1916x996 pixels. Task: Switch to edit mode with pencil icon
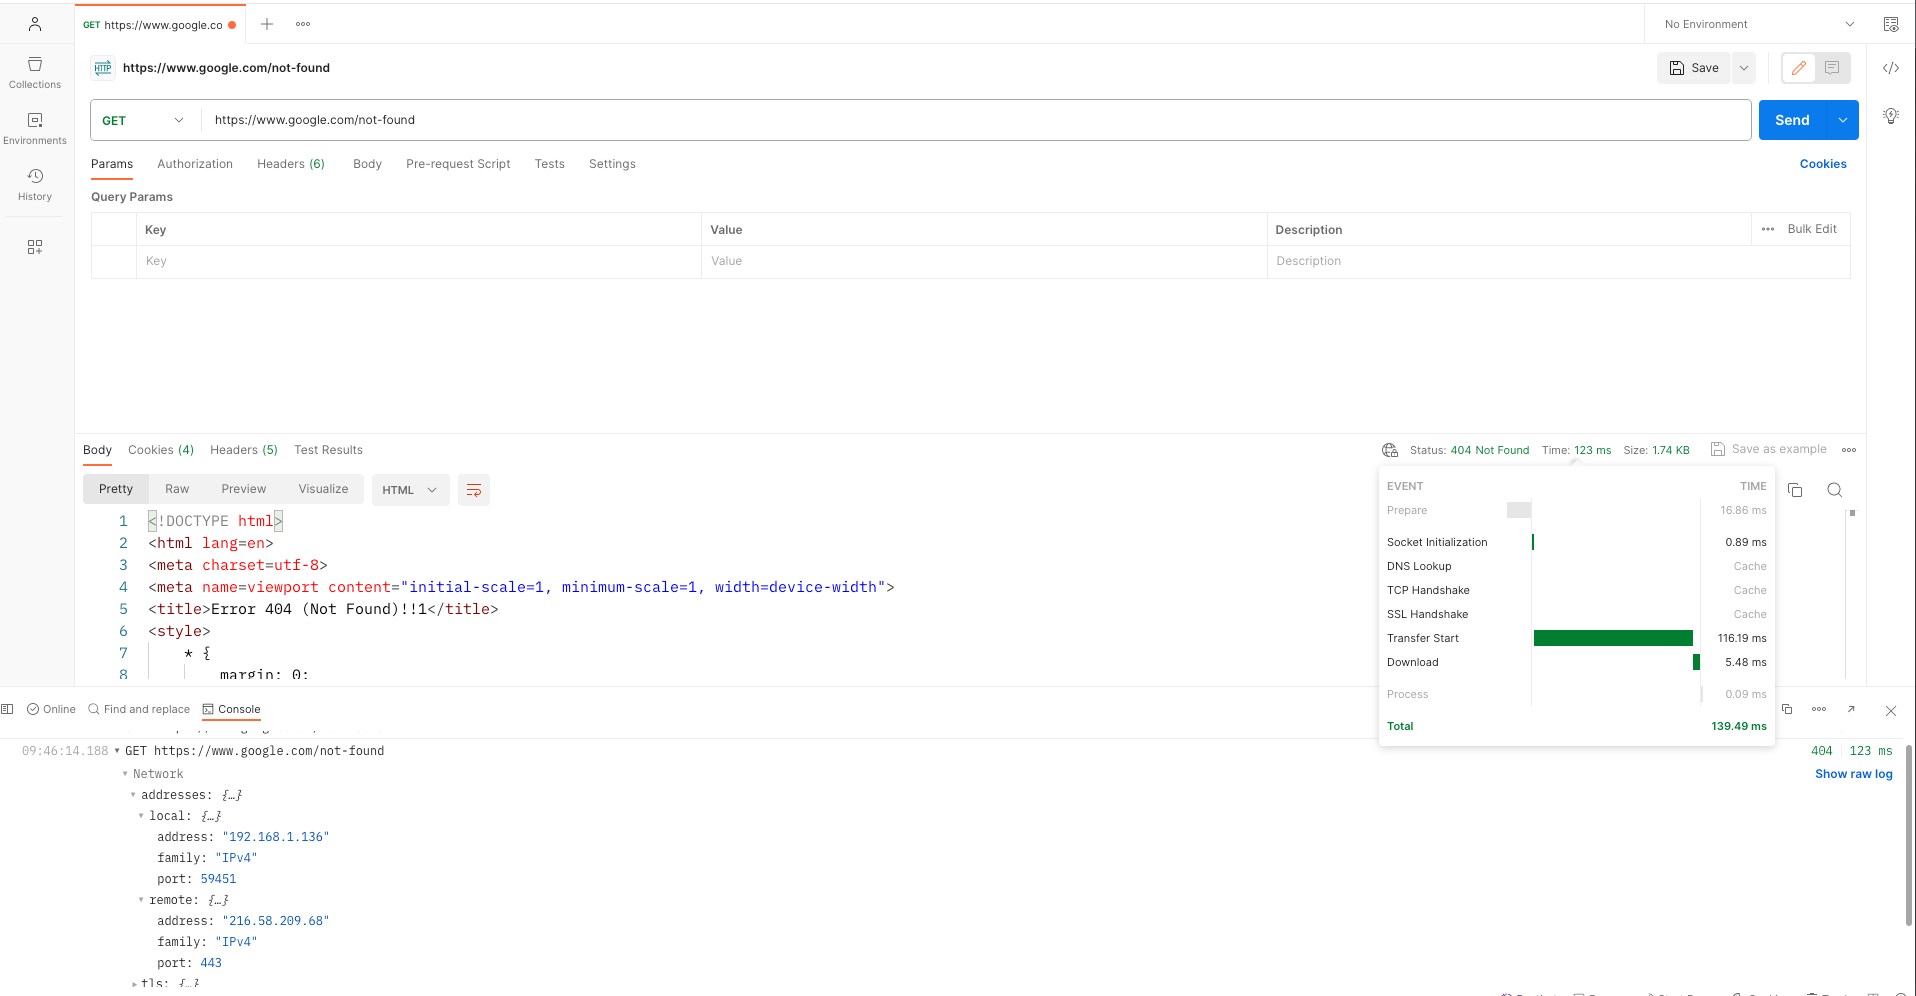coord(1799,68)
